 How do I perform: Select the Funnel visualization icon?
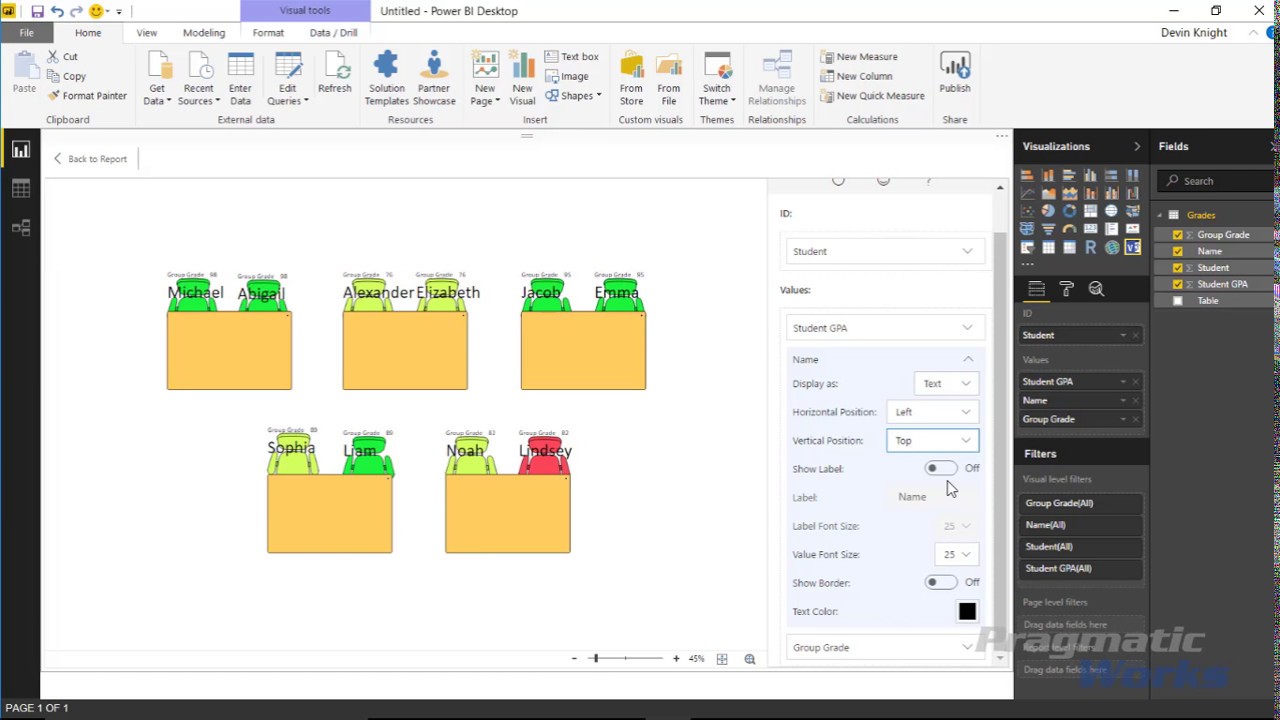click(x=1048, y=229)
